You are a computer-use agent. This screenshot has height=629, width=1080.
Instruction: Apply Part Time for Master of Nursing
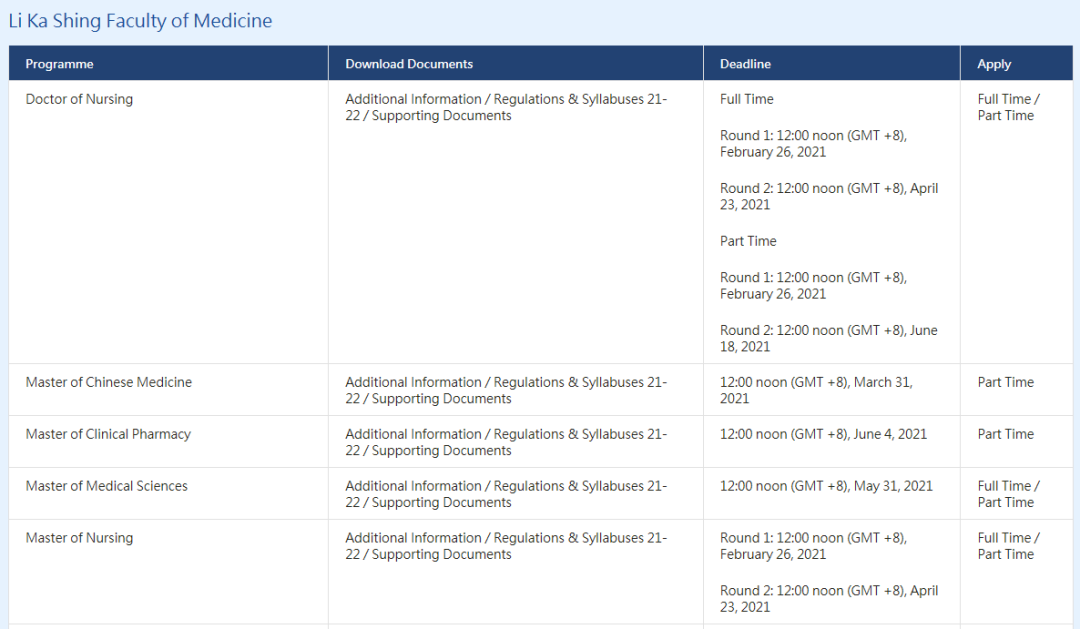tap(1006, 555)
